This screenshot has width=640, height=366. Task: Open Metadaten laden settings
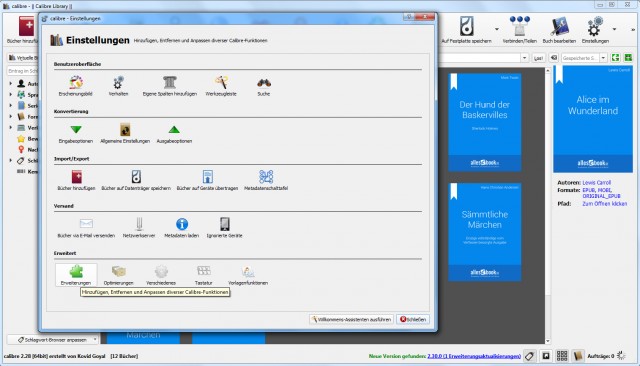pyautogui.click(x=182, y=228)
